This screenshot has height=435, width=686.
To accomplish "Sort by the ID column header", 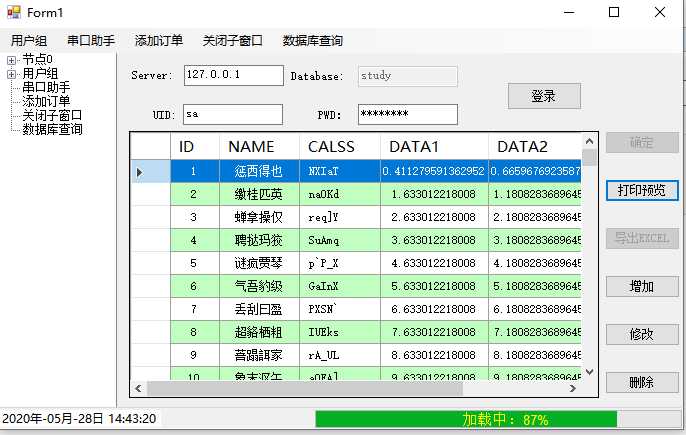I will pos(195,147).
